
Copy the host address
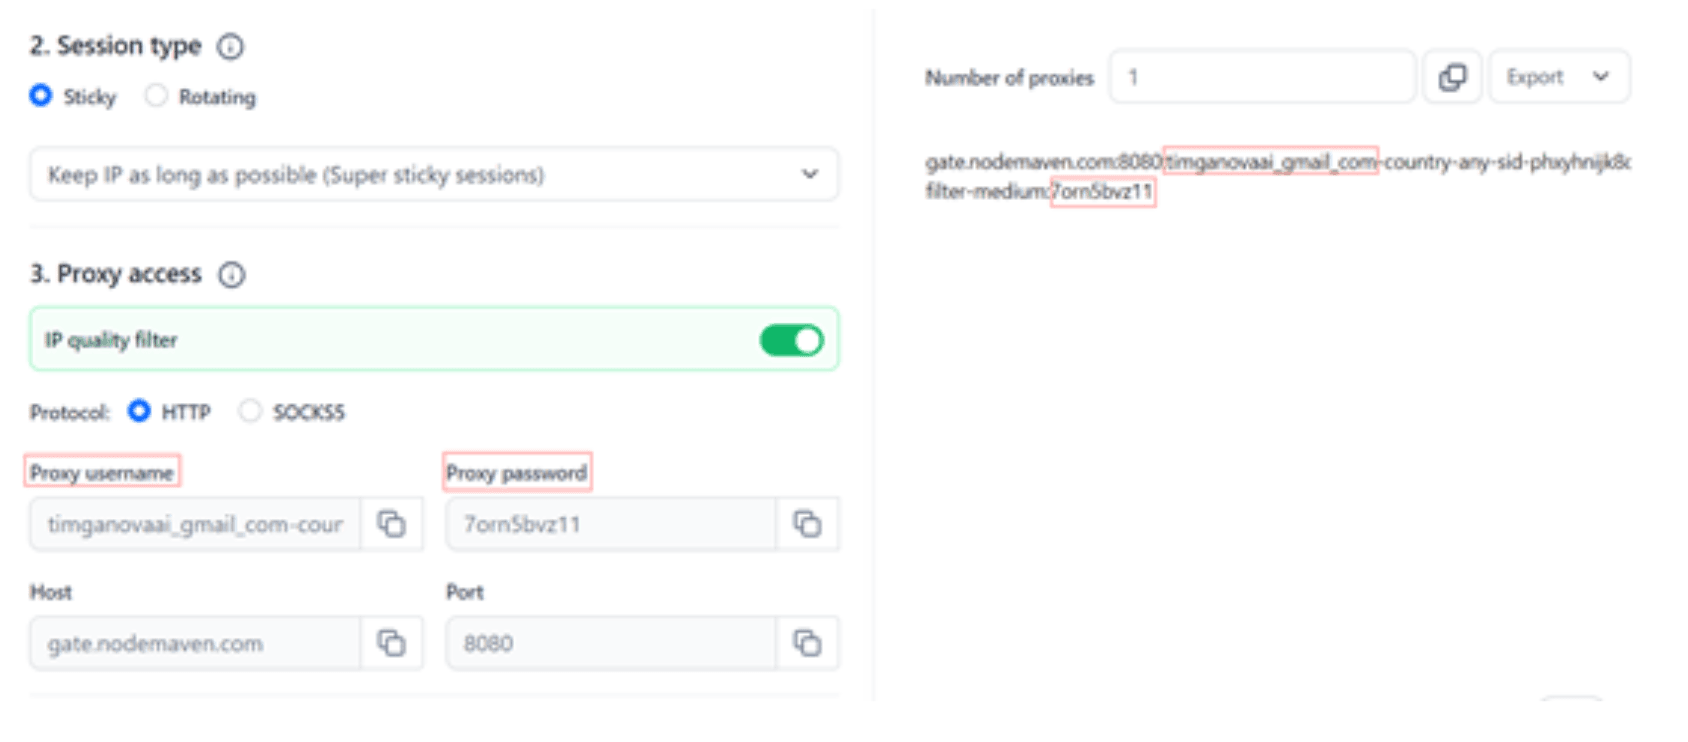[391, 643]
